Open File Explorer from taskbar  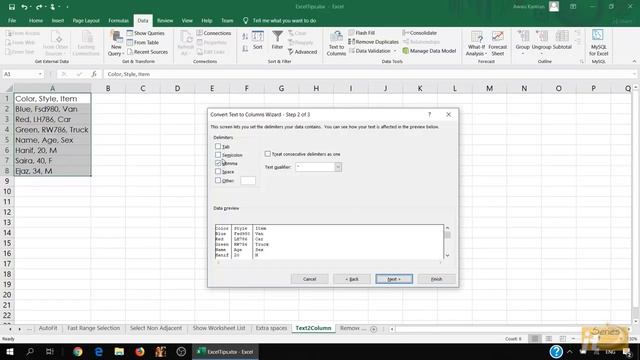(119, 351)
